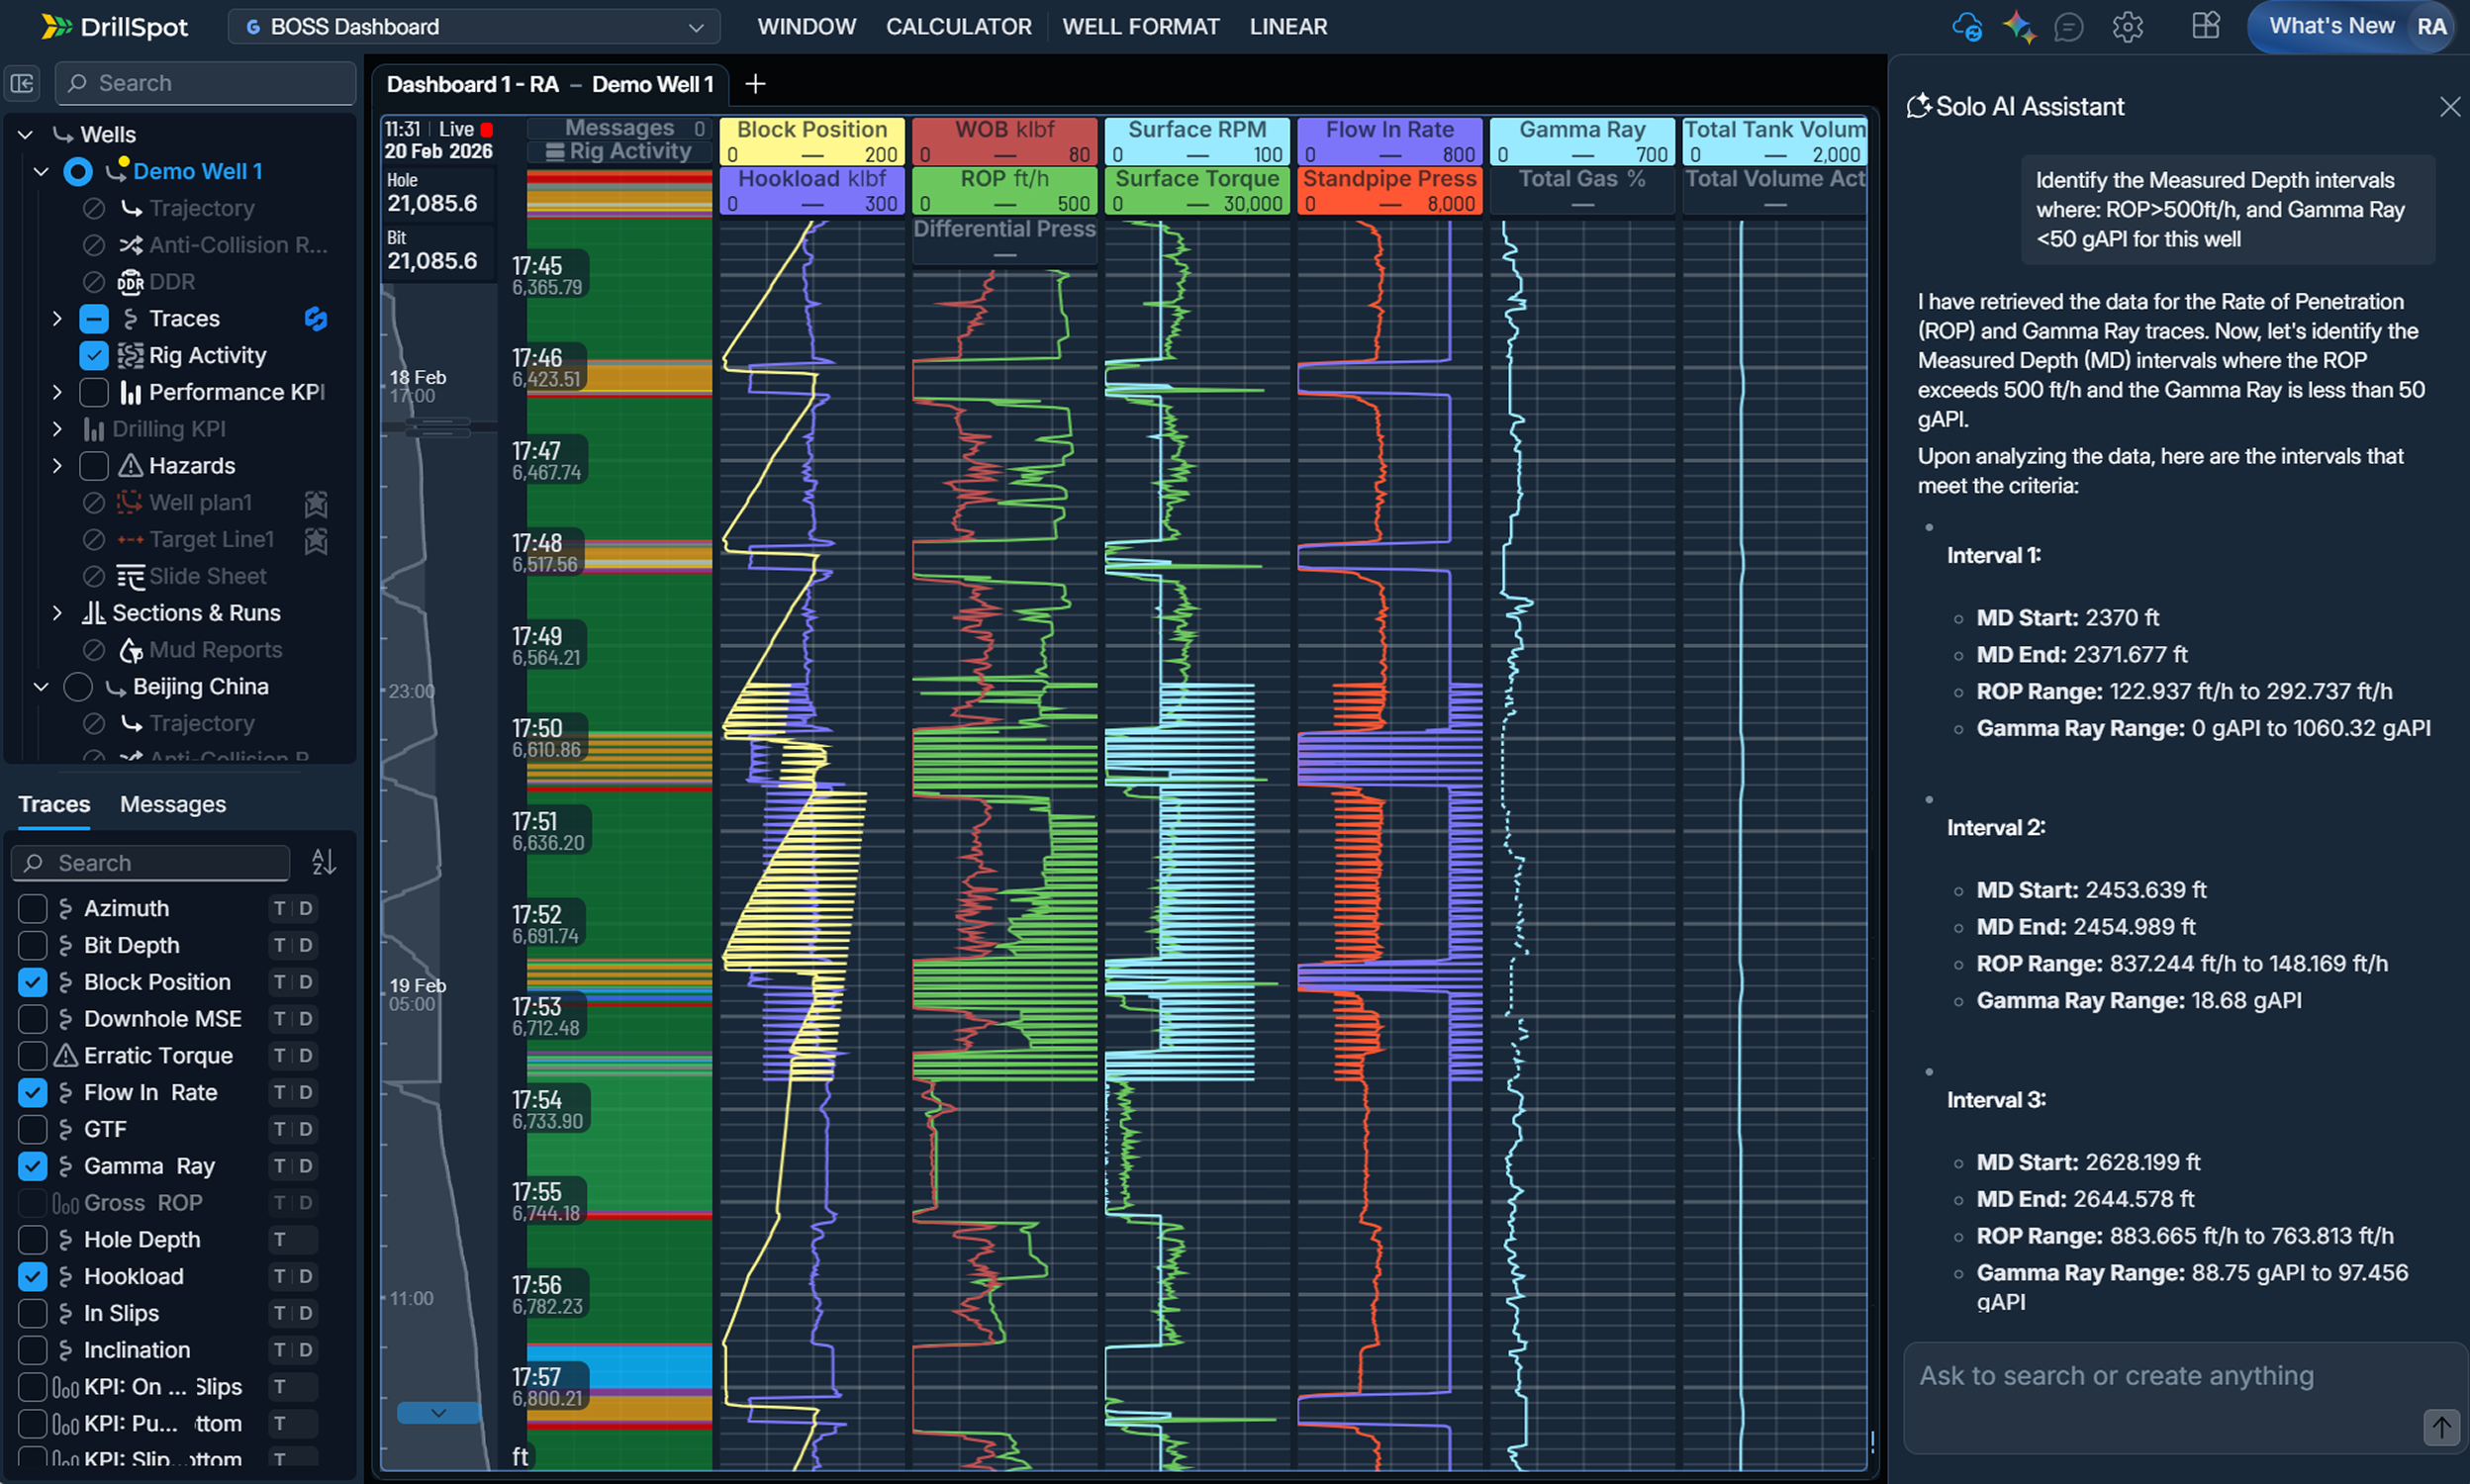Click the settings gear icon in top bar

[x=2127, y=27]
